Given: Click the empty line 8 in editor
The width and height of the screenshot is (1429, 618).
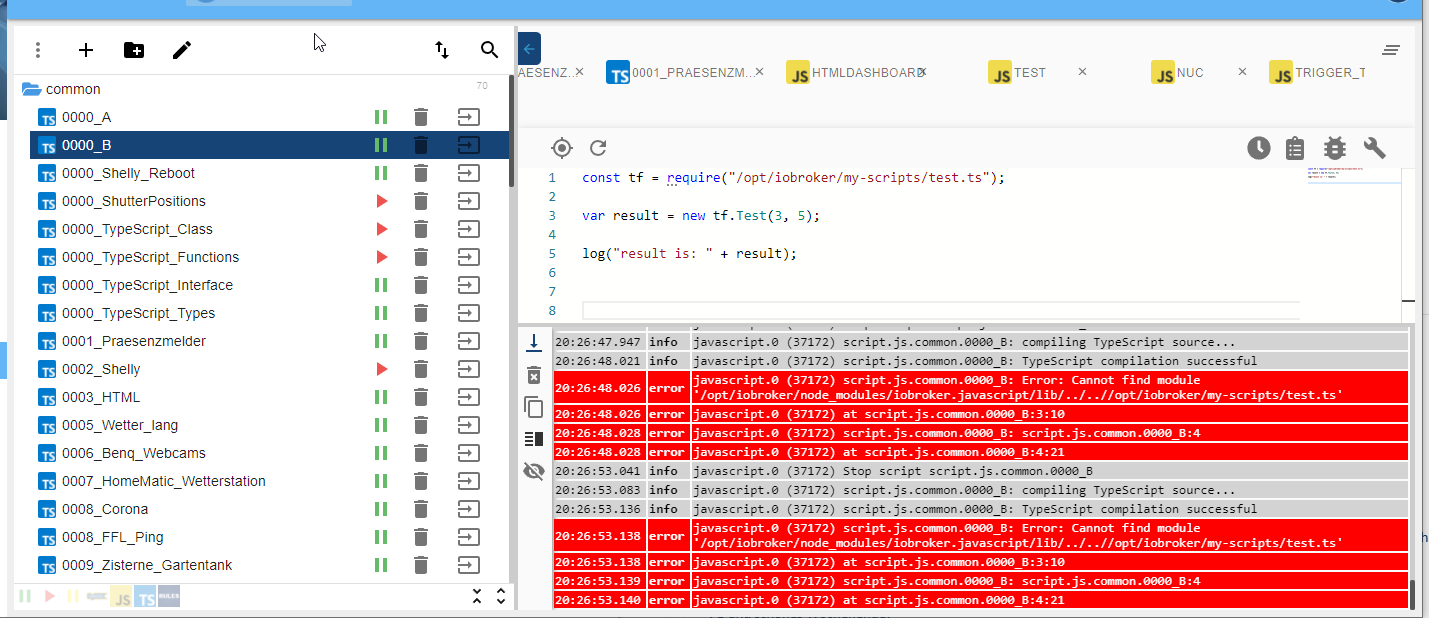Looking at the screenshot, I should coord(940,311).
